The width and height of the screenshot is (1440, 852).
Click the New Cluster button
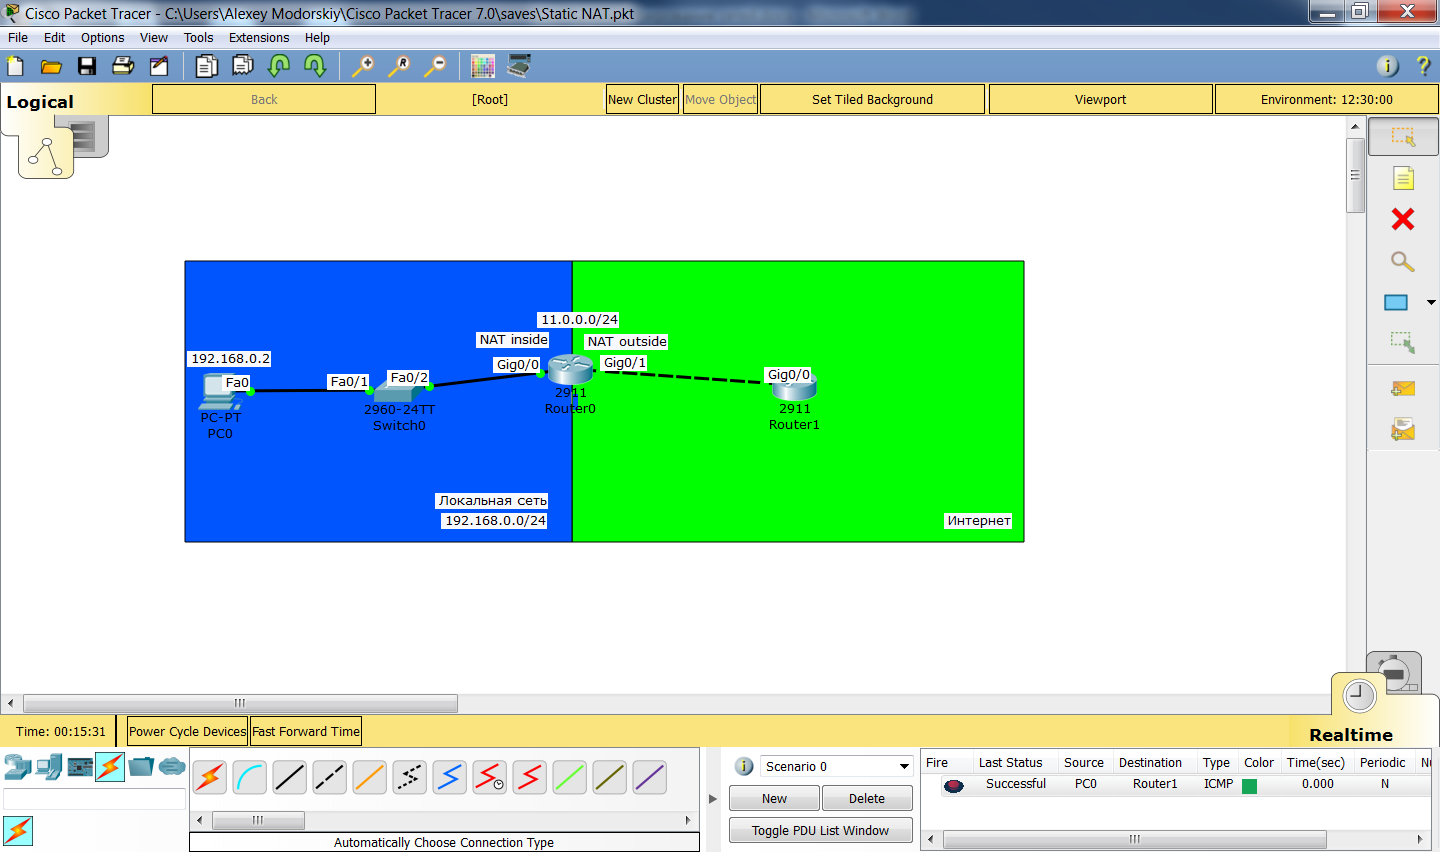pos(642,99)
